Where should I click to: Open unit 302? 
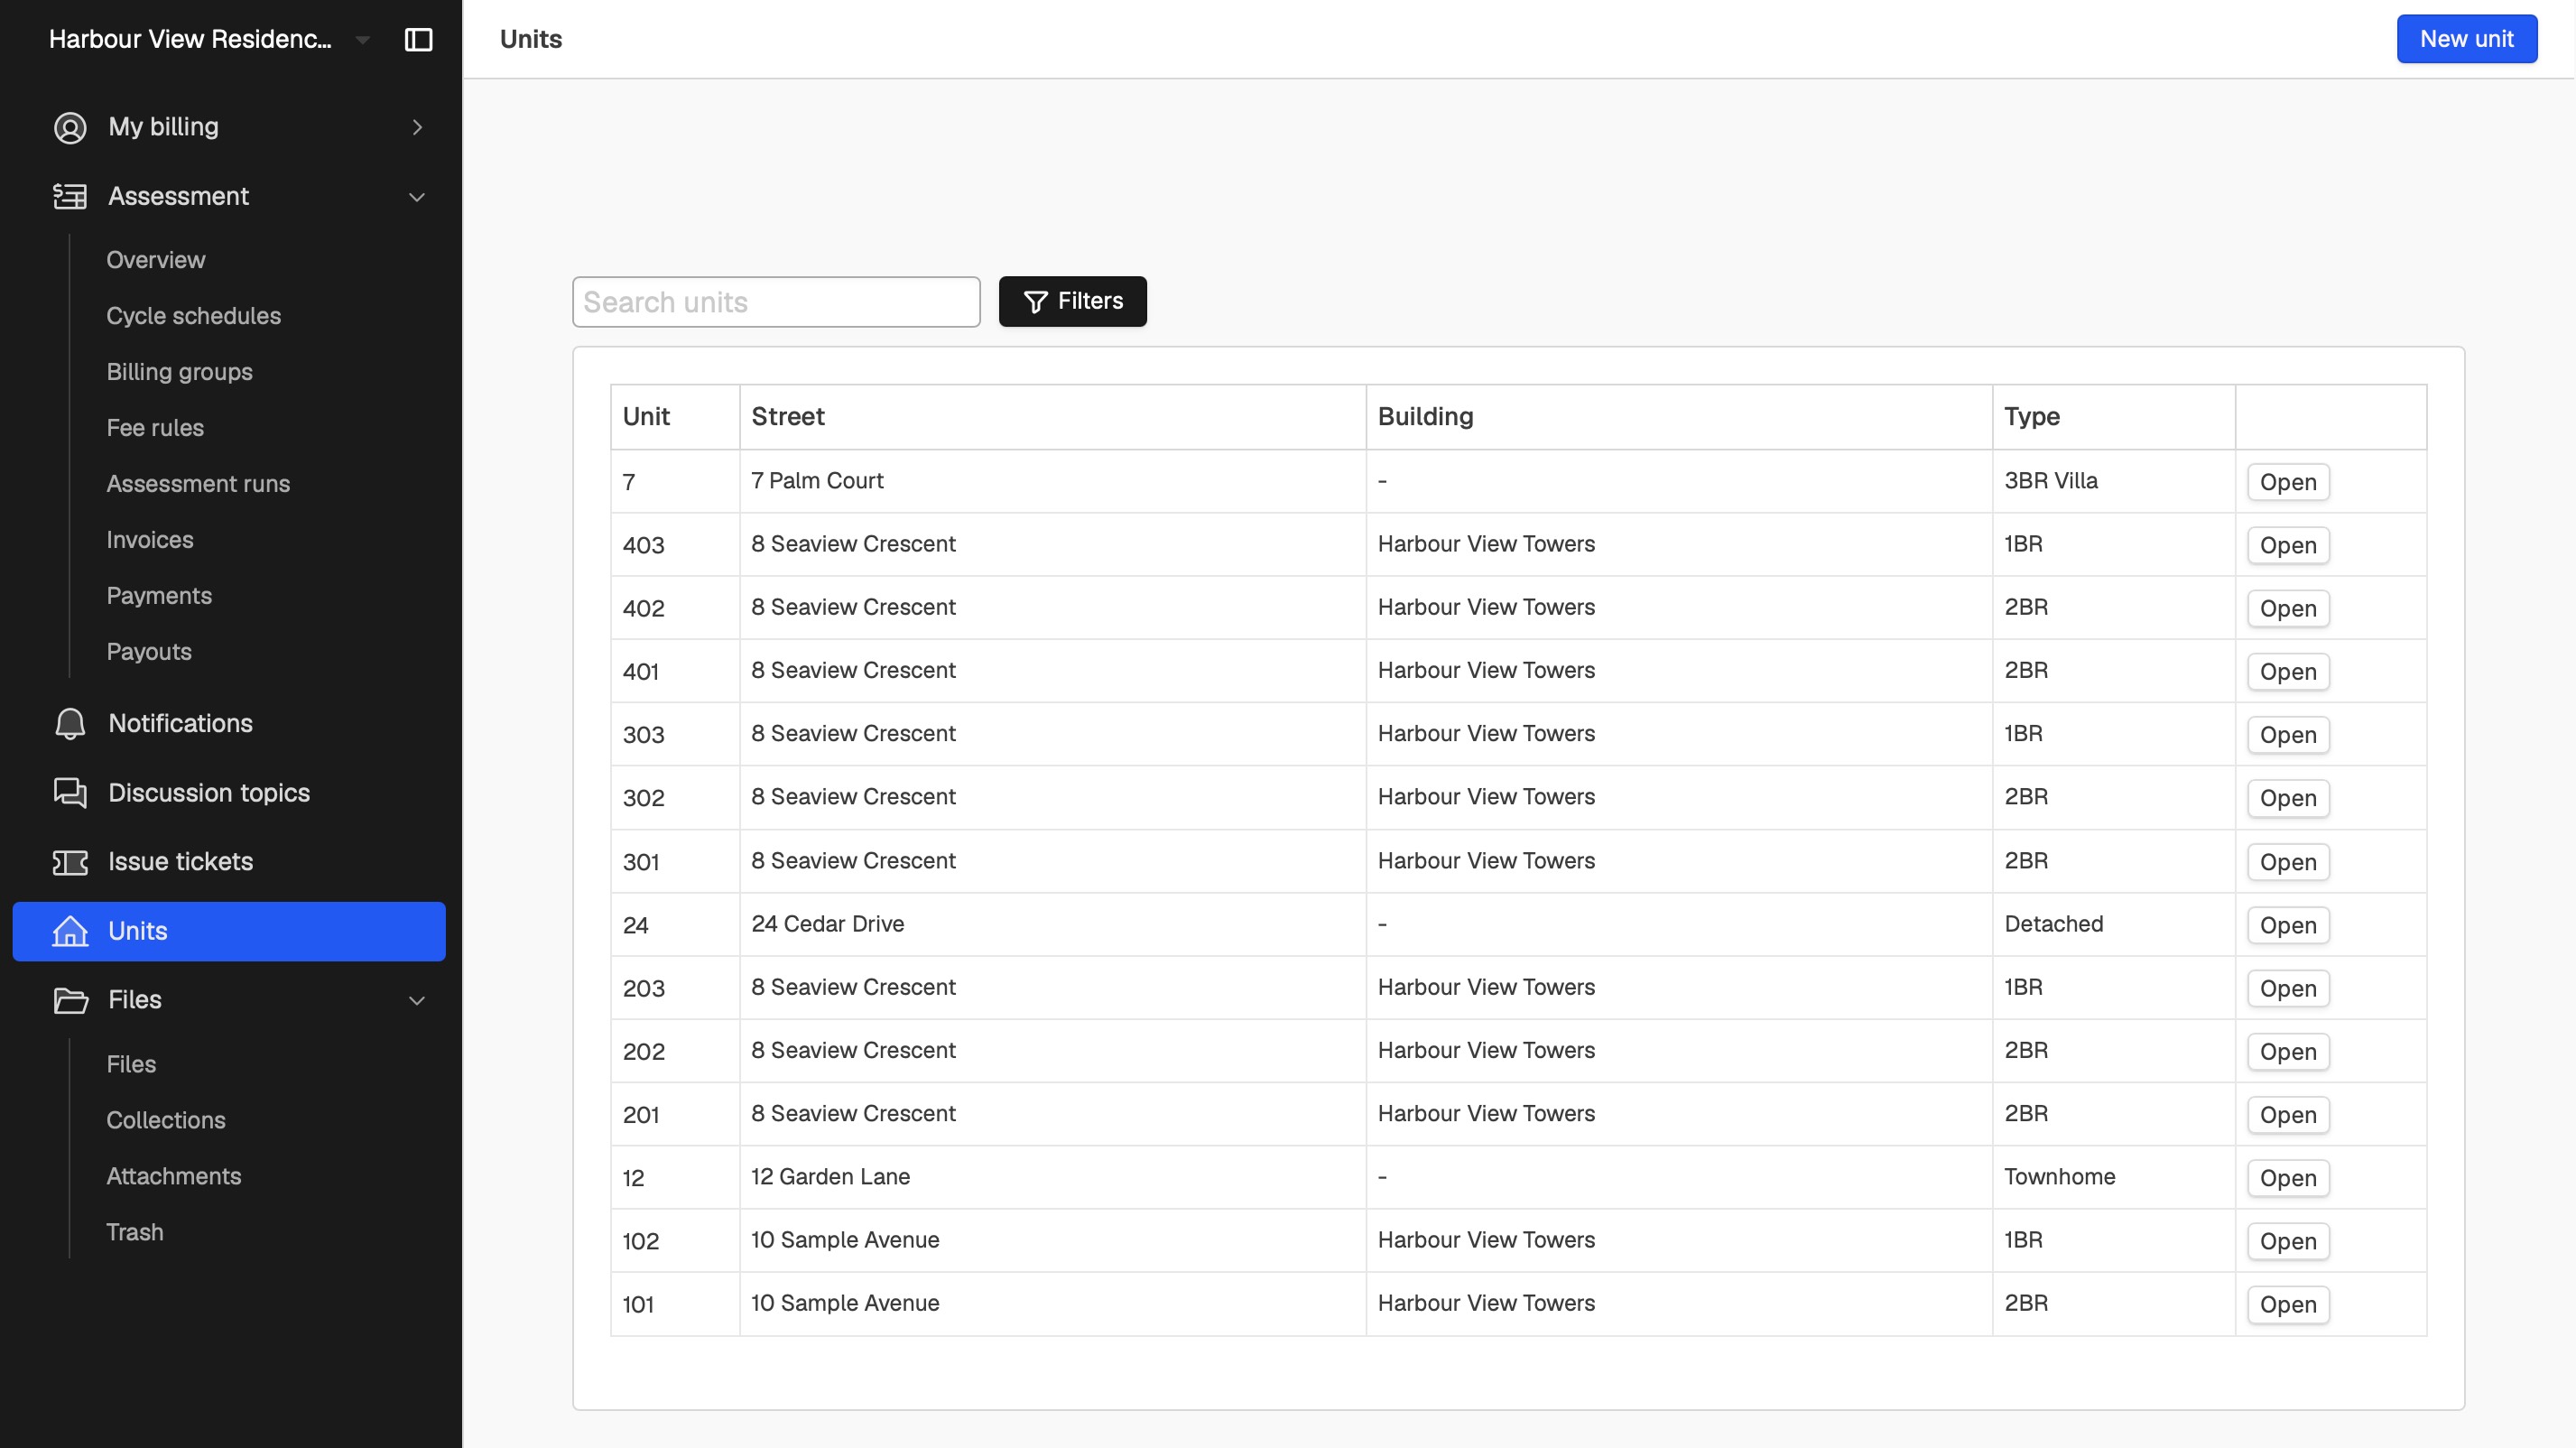click(2288, 798)
